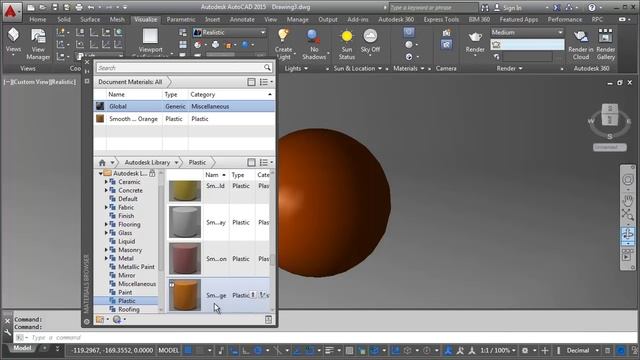640x360 pixels.
Task: Click the Pan hand tool in navigation bar
Action: (627, 200)
